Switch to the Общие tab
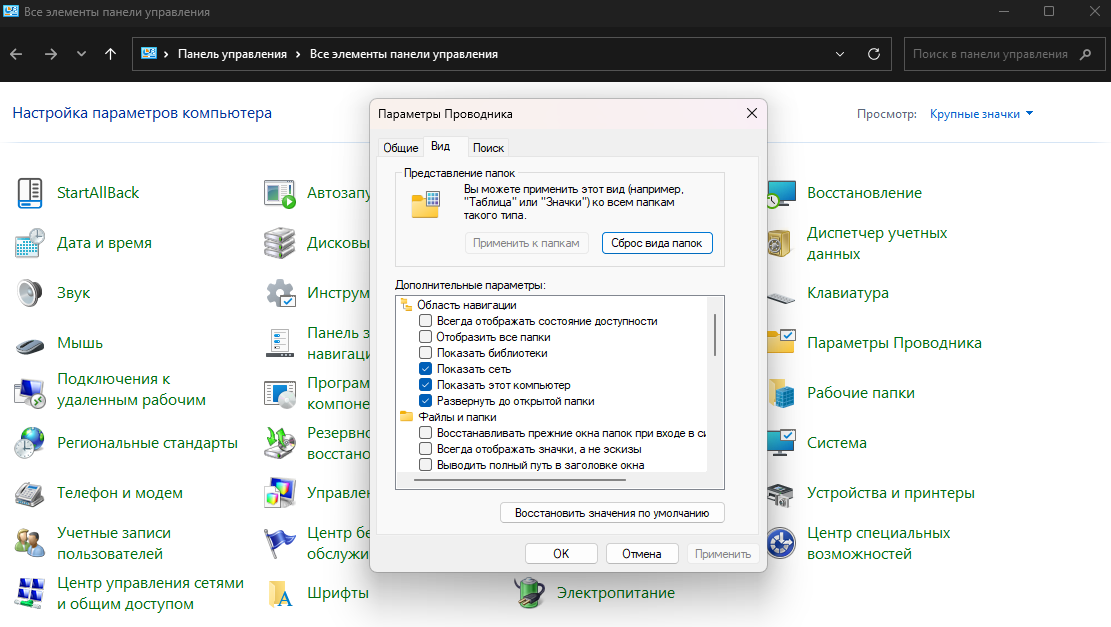 (401, 147)
